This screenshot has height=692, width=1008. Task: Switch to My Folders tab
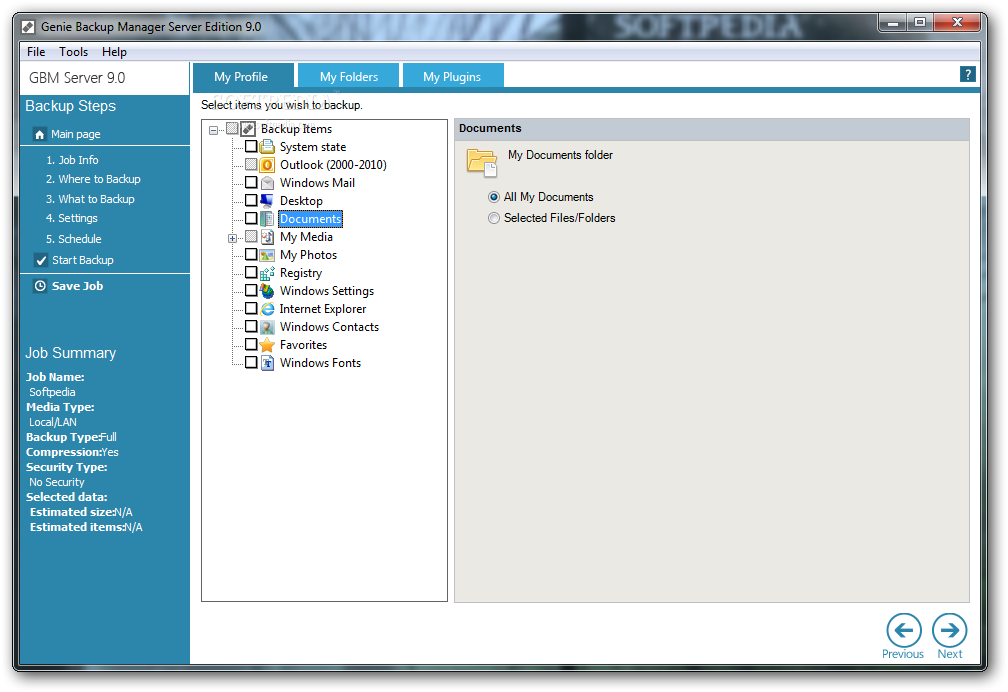click(x=348, y=76)
